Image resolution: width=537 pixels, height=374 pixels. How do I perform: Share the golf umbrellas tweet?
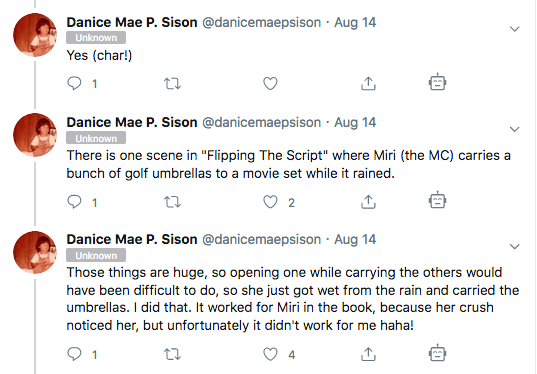click(368, 202)
